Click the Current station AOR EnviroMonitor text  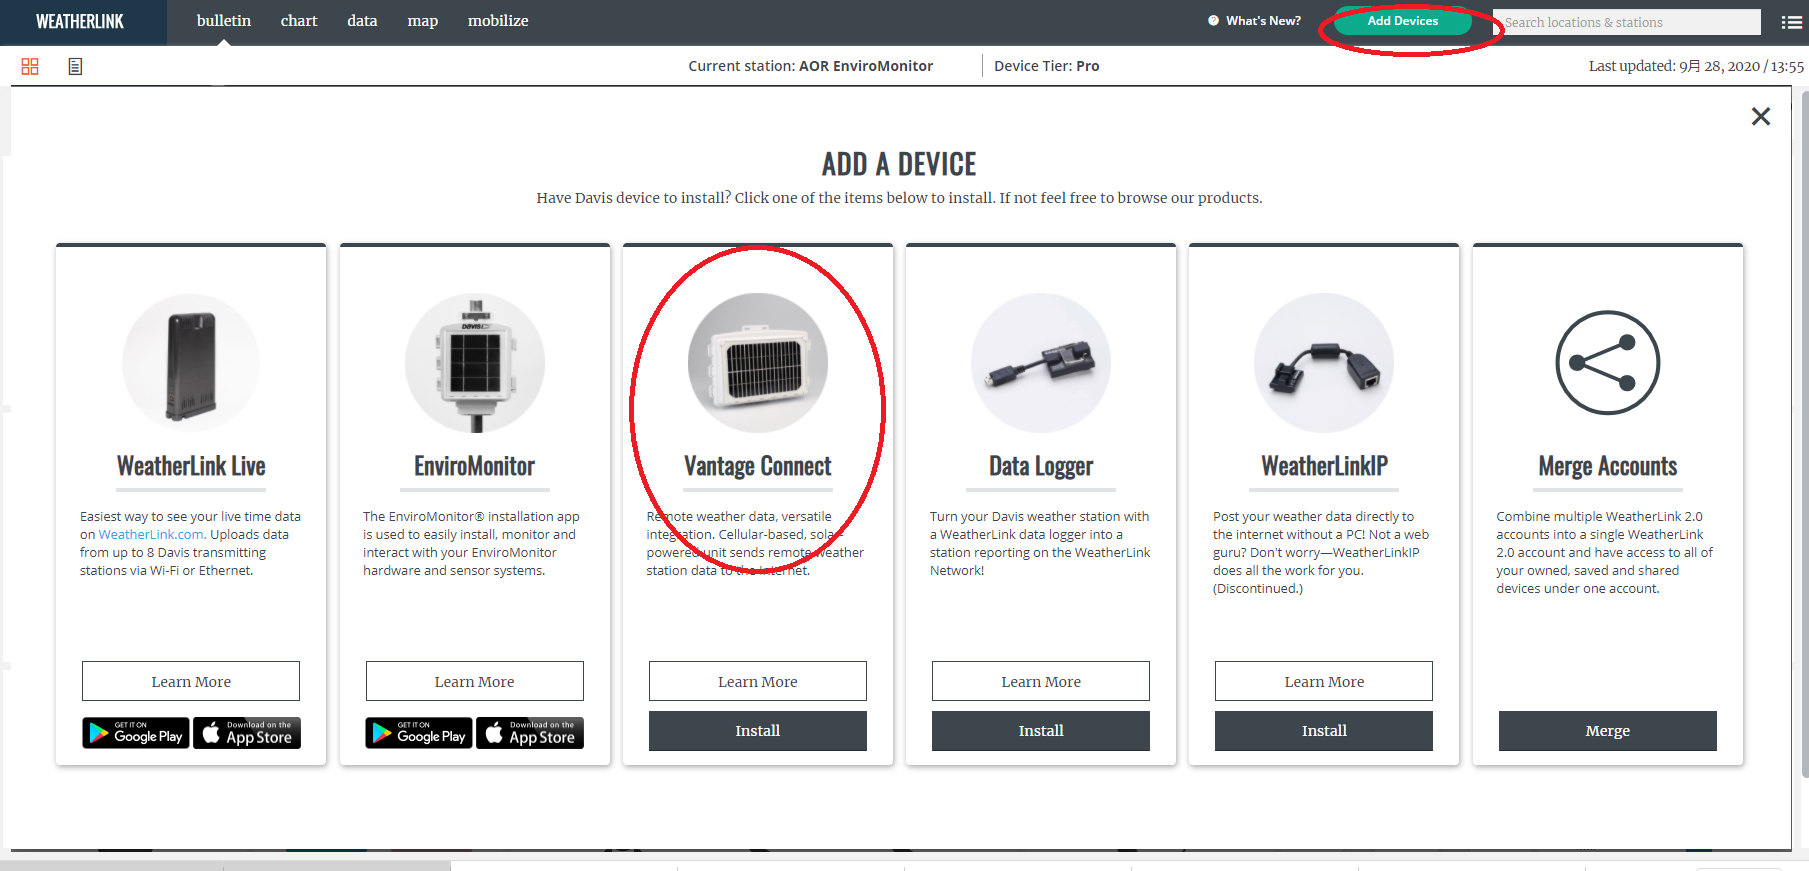click(x=810, y=66)
